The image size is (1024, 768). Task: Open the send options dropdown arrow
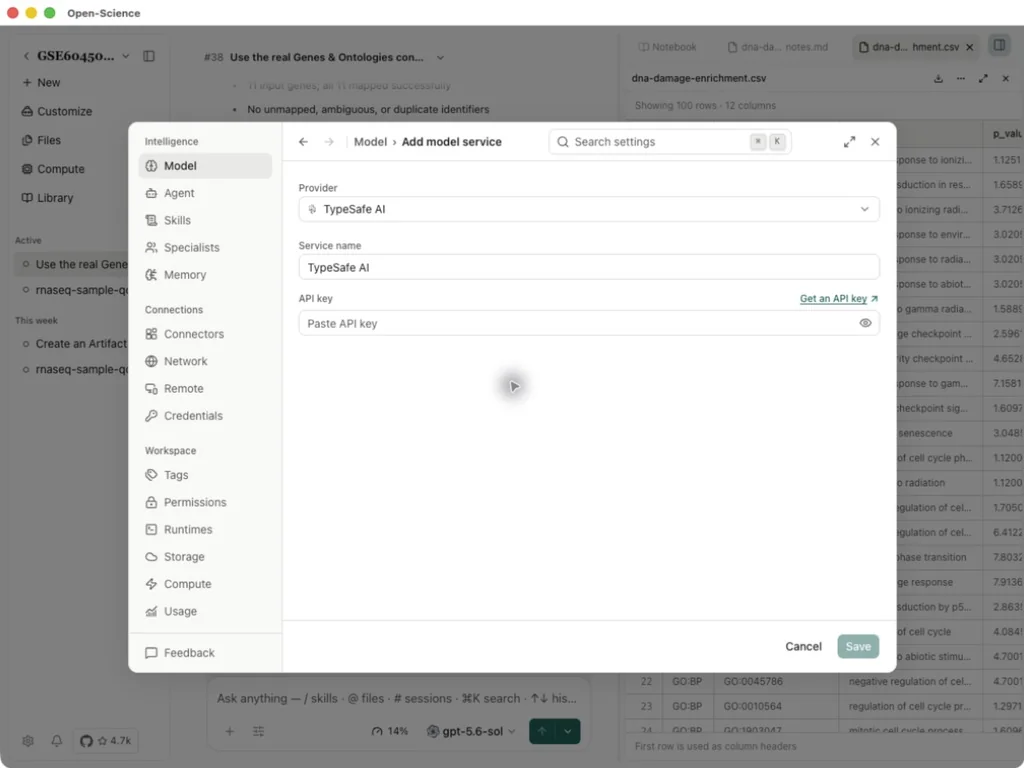pos(568,731)
